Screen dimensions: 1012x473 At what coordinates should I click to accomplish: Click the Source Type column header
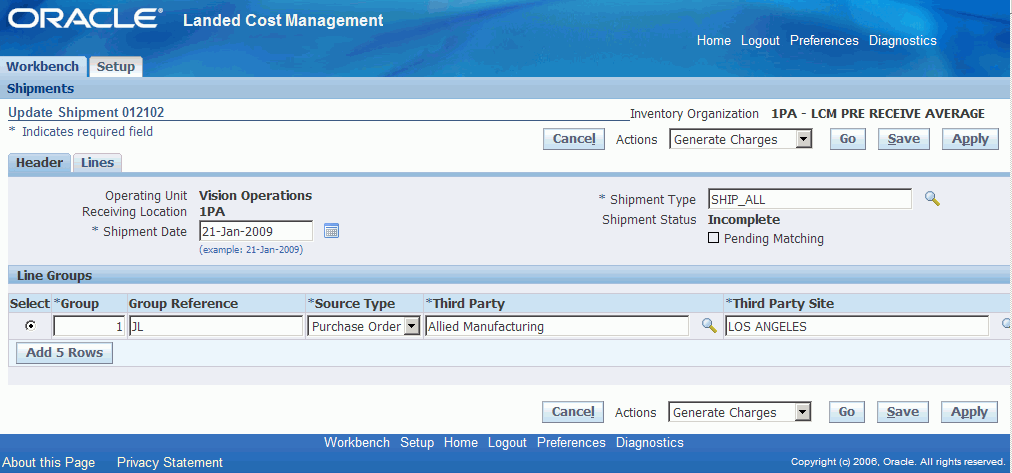click(x=352, y=303)
